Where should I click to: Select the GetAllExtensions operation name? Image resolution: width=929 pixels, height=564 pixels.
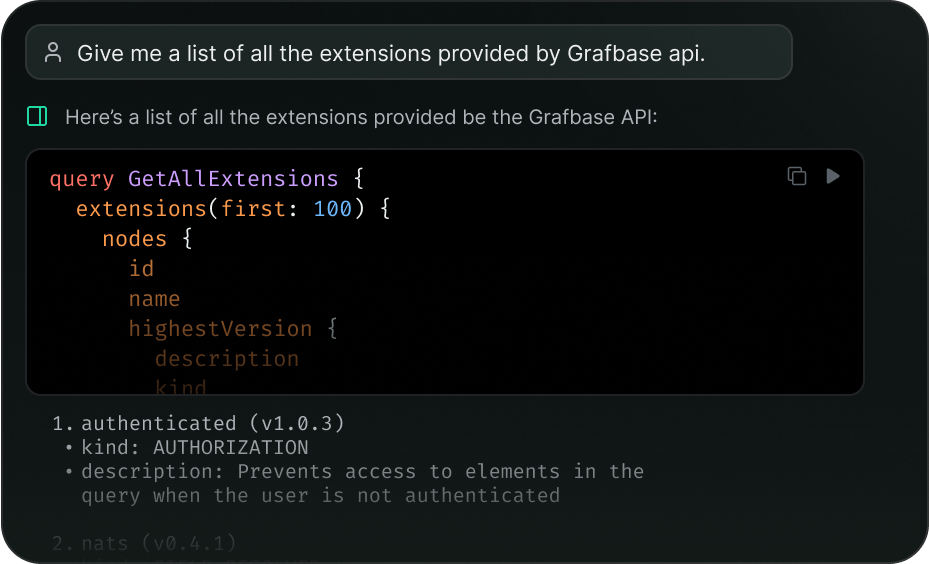[233, 179]
